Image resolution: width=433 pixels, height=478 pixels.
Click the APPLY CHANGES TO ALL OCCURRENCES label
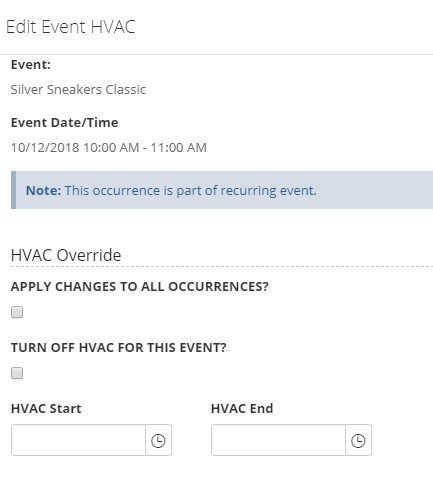click(x=140, y=286)
